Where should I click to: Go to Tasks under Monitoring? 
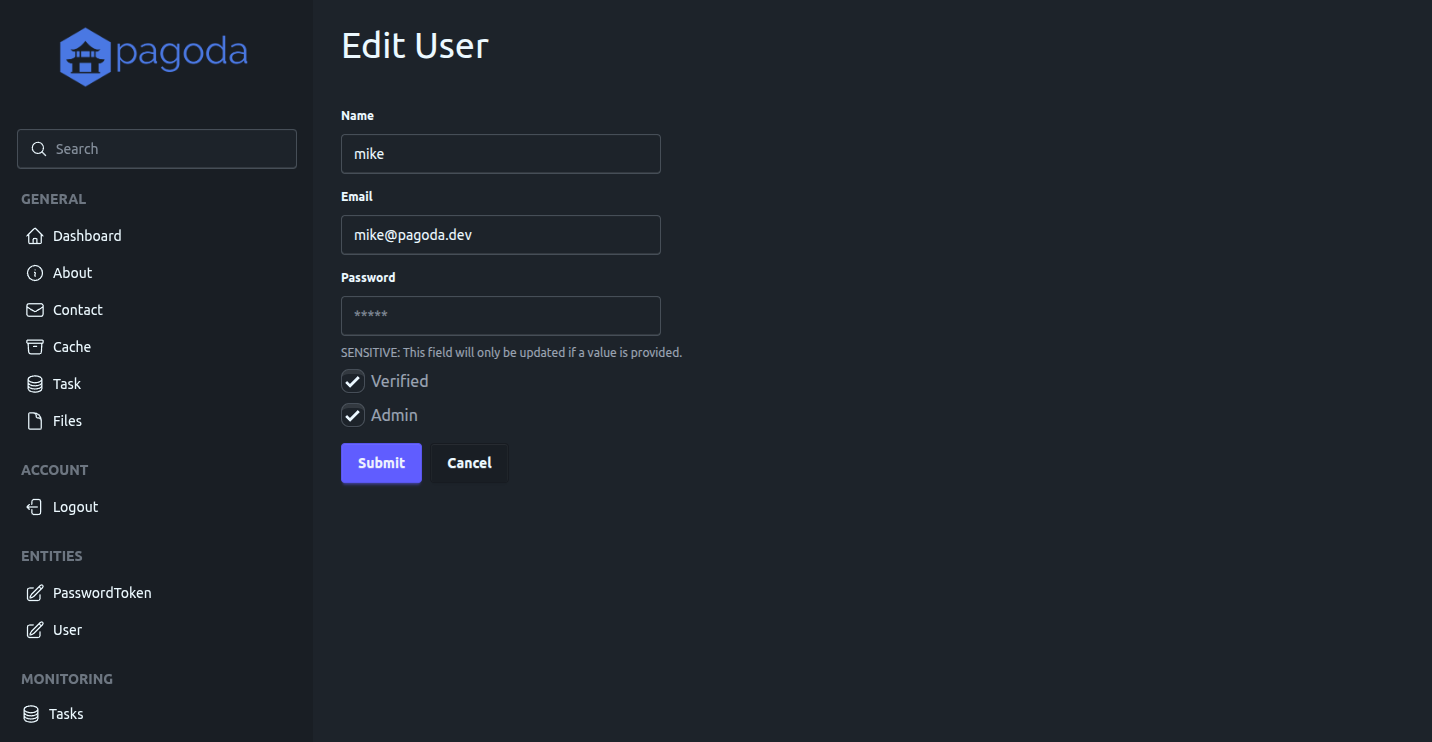click(66, 714)
